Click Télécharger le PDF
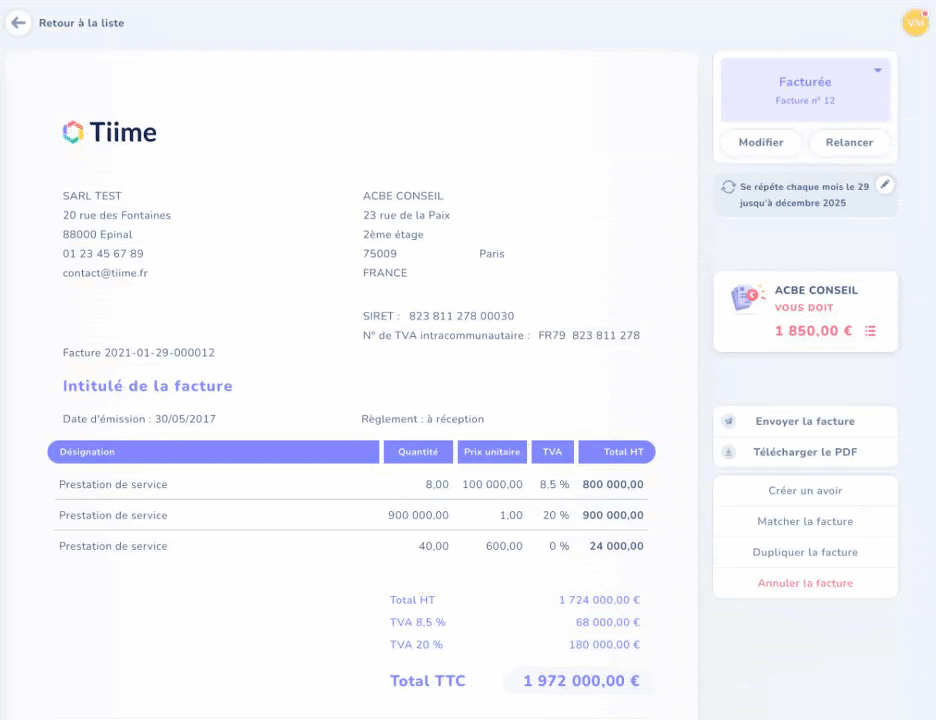Screen dimensions: 936x720 805,453
